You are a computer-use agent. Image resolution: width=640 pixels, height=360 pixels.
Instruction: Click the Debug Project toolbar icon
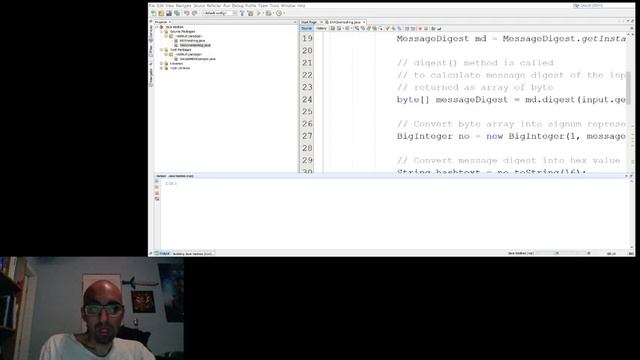click(x=268, y=13)
